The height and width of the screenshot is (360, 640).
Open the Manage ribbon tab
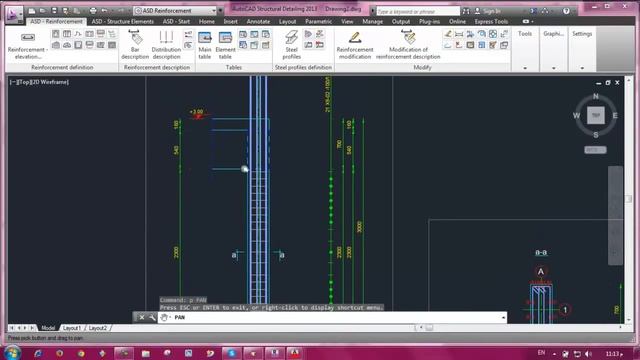point(372,21)
